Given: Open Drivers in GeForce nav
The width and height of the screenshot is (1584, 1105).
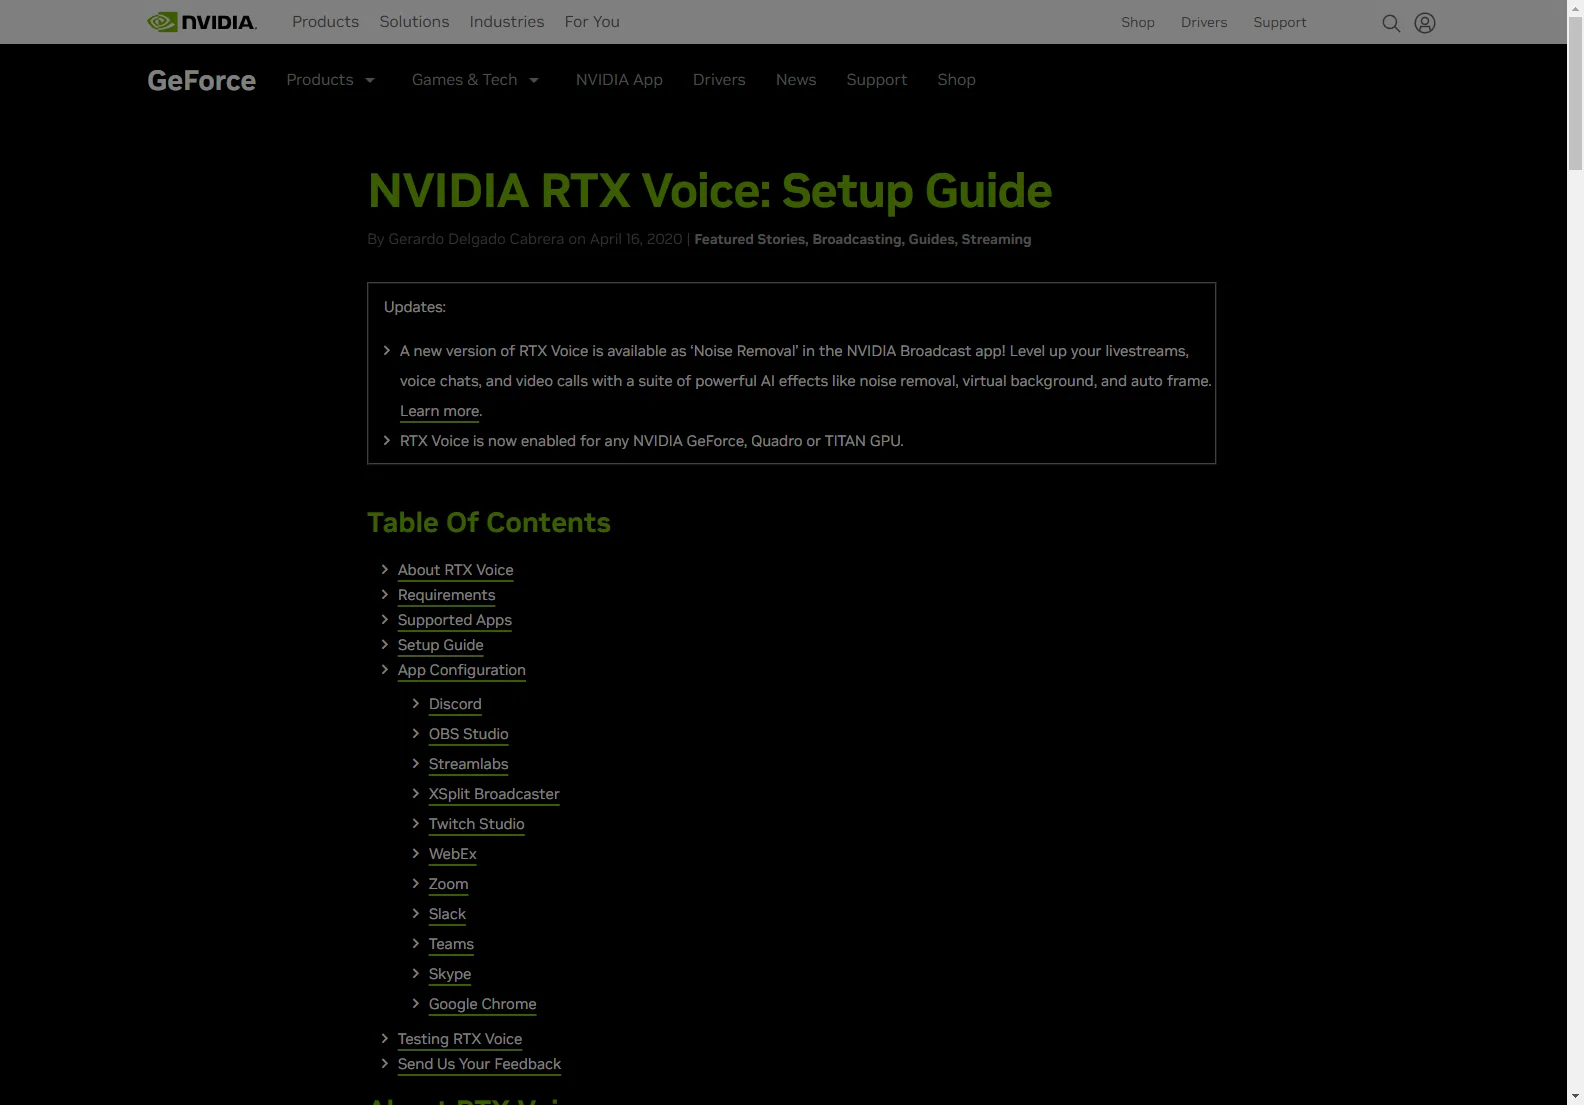Looking at the screenshot, I should (719, 80).
